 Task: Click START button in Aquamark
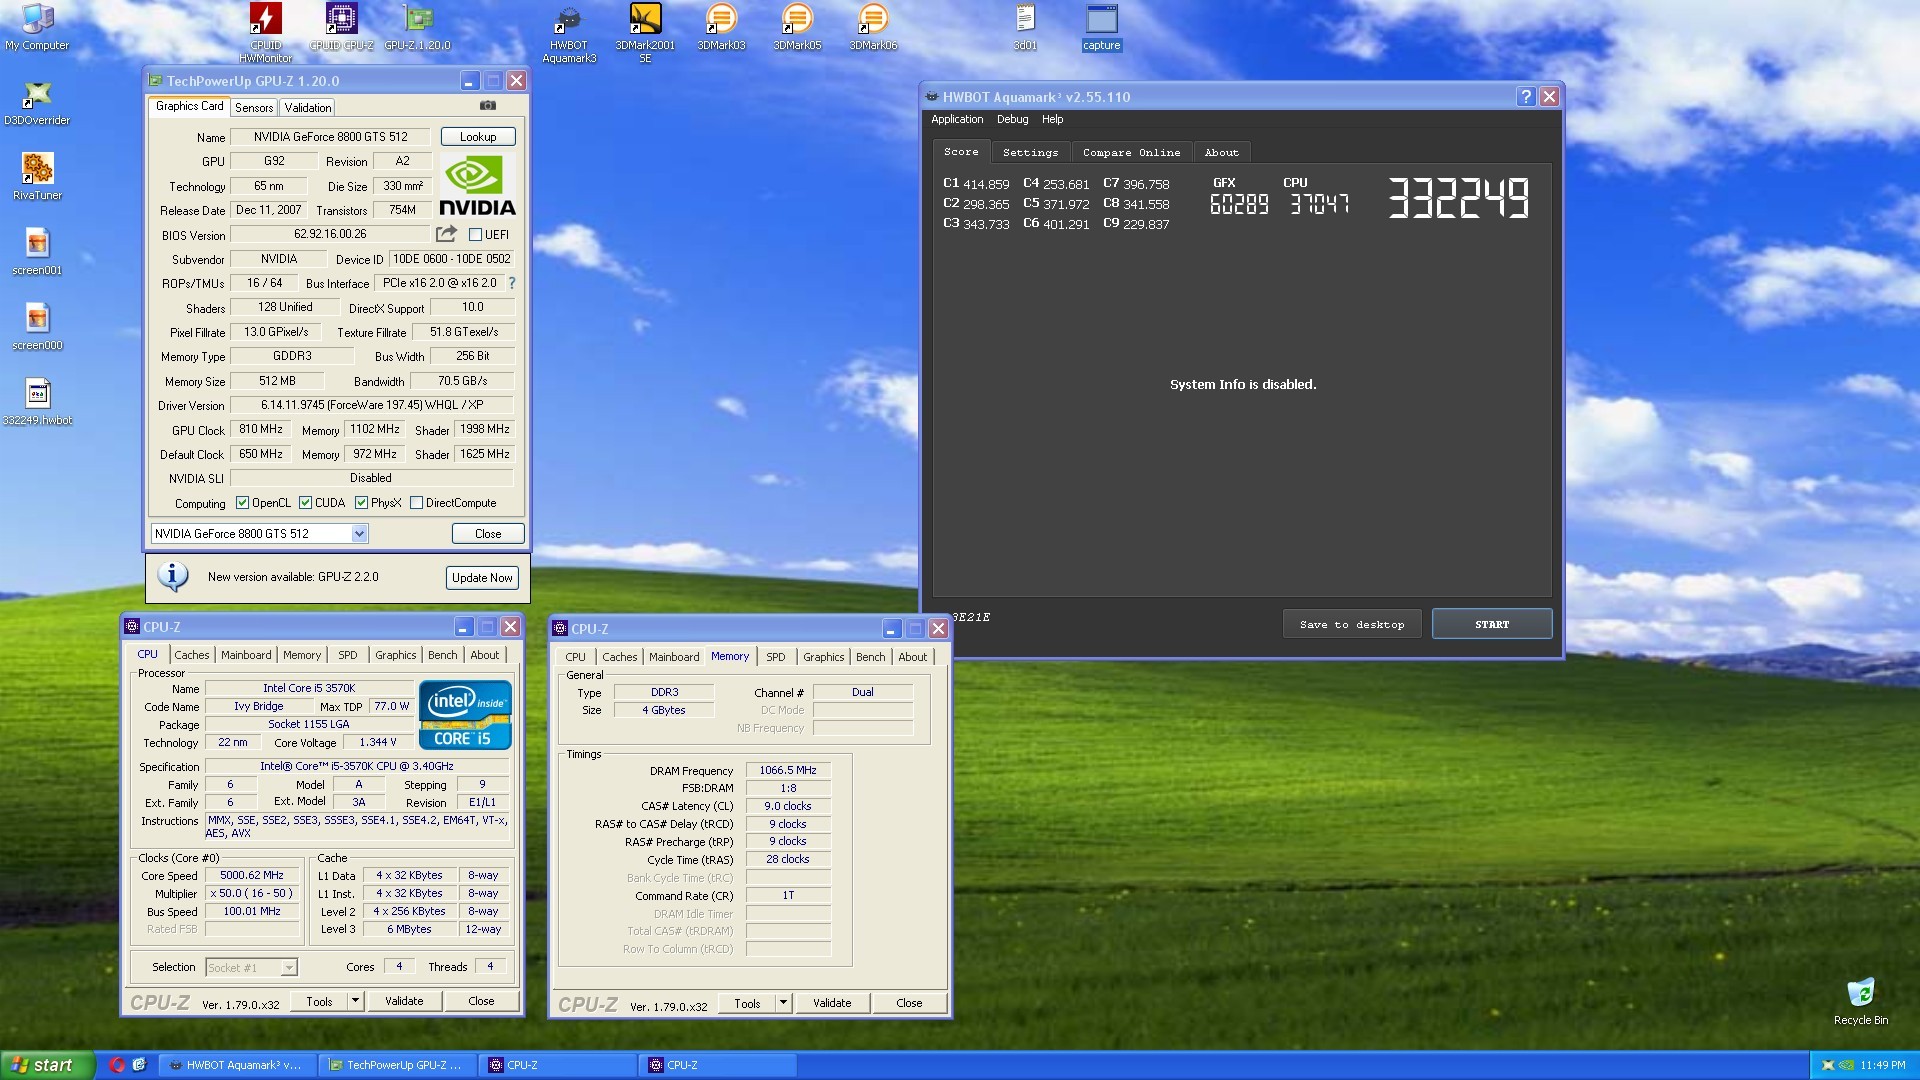coord(1492,624)
